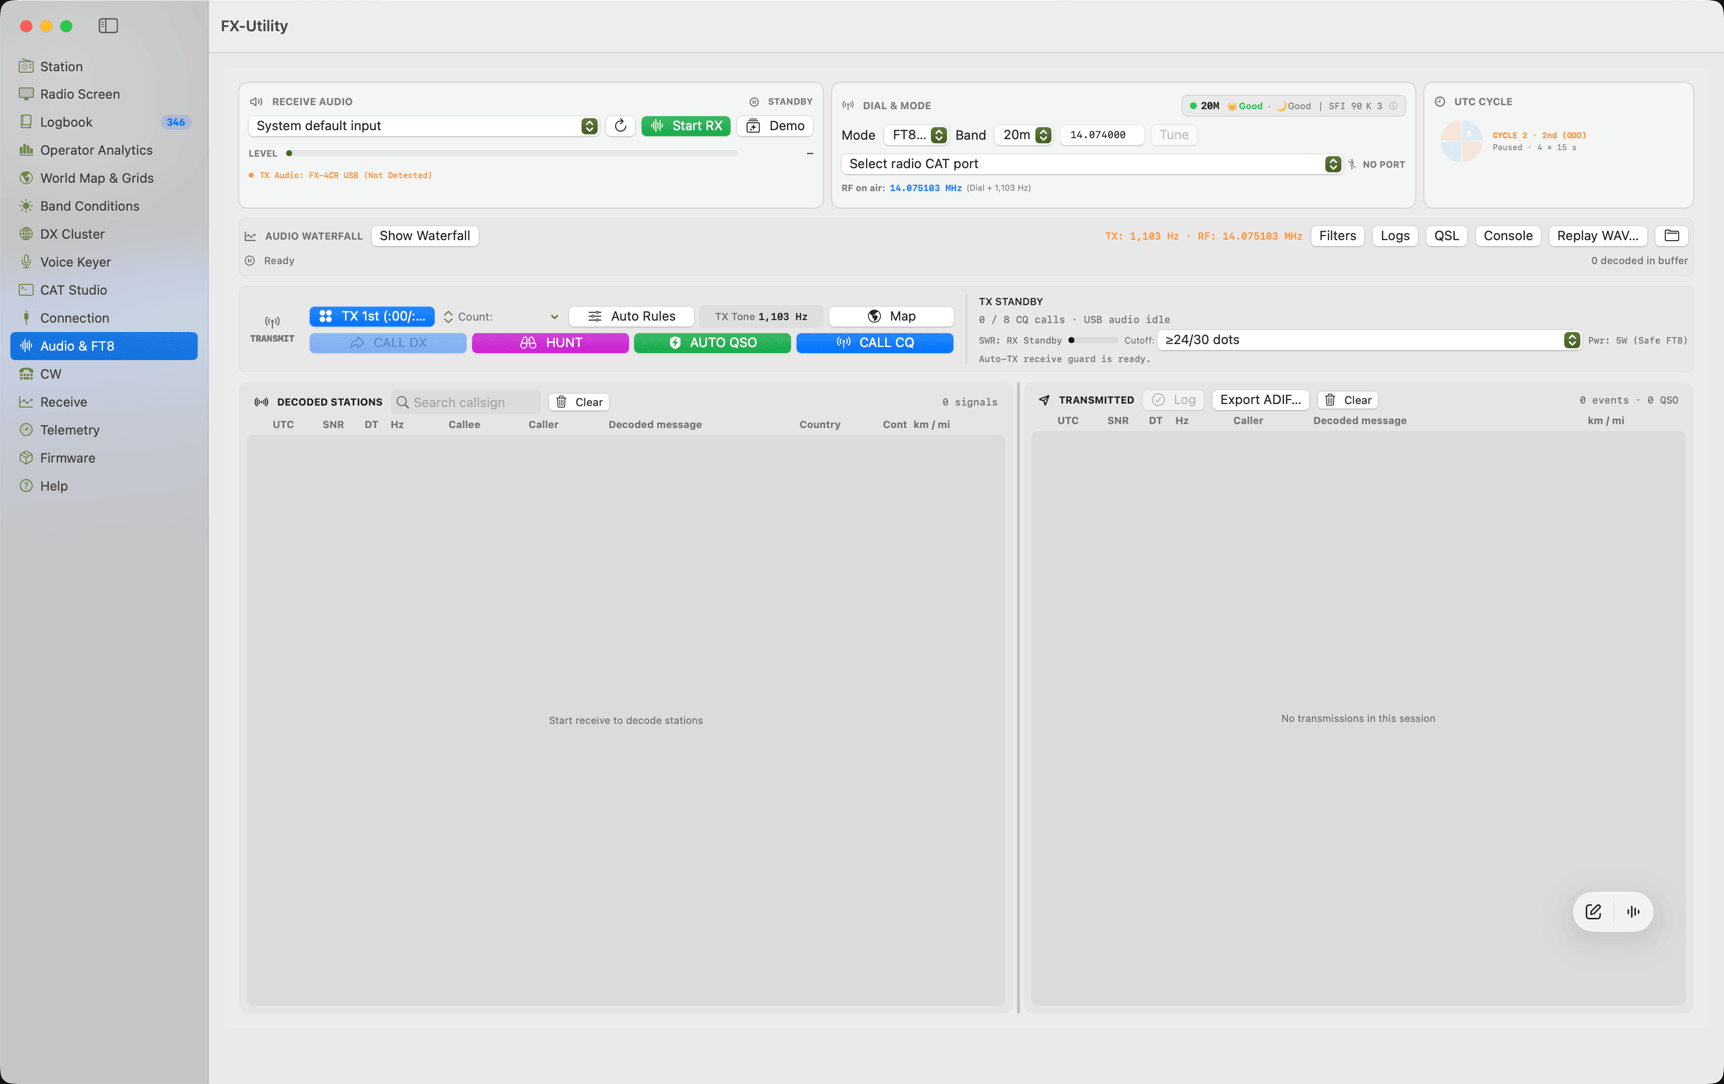
Task: Open Band Conditions section
Action: click(x=104, y=206)
